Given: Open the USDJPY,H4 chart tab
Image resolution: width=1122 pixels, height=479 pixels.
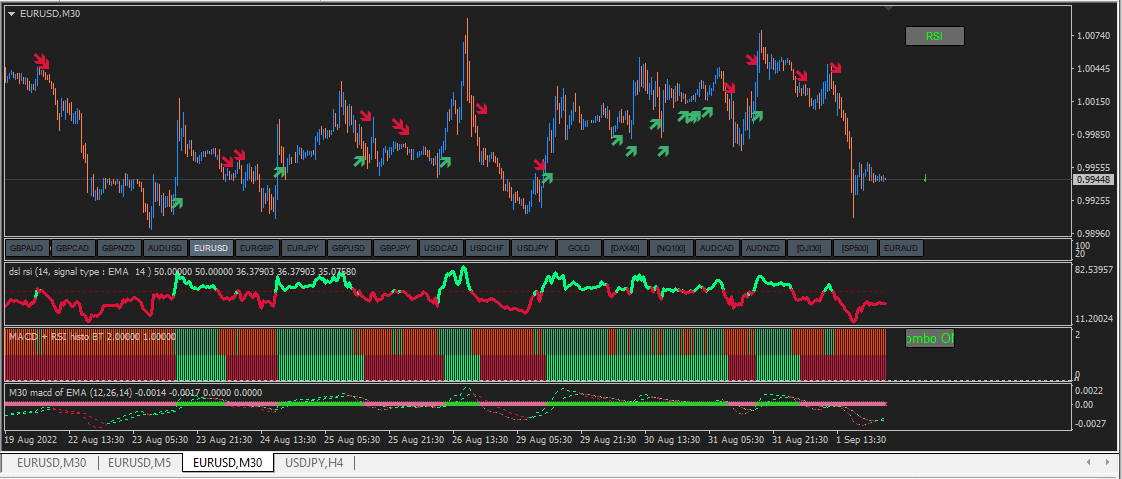Looking at the screenshot, I should [315, 462].
